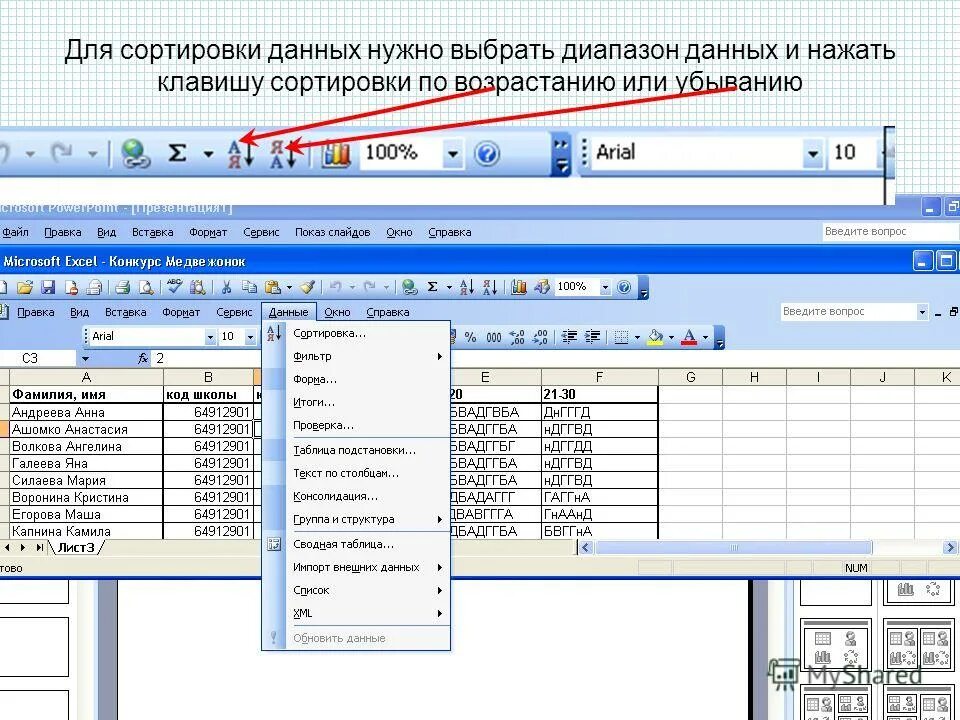Open zoom dropdown in enlarged top toolbar
This screenshot has width=960, height=720.
pos(452,154)
